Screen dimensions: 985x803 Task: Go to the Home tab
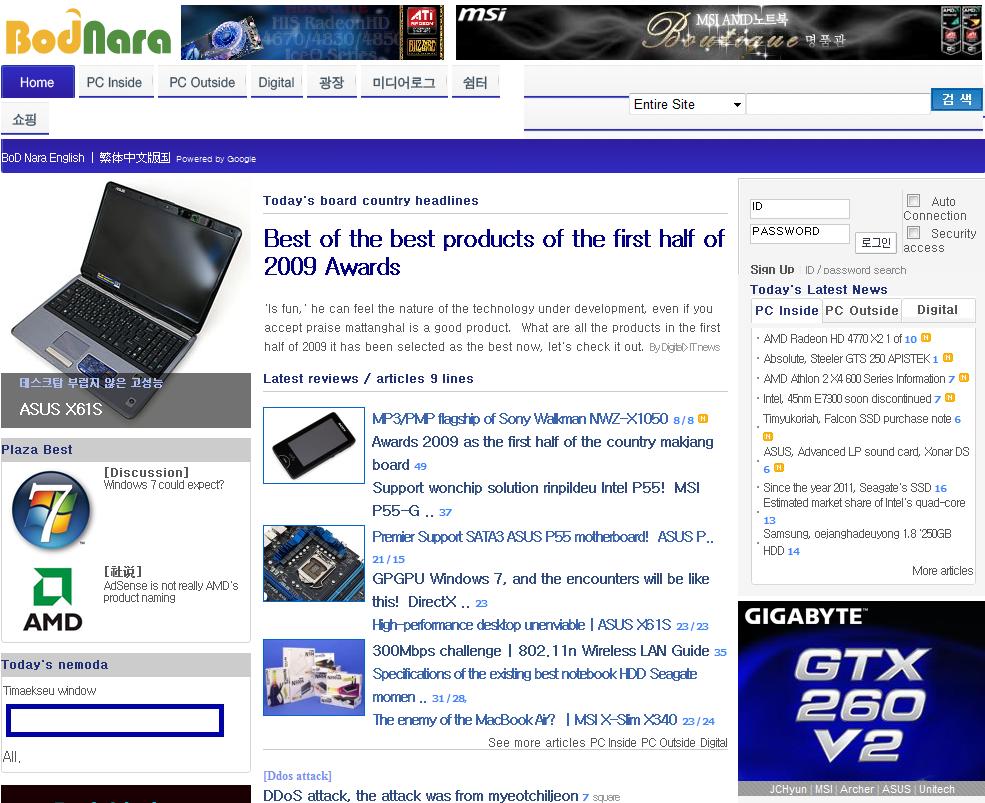(x=37, y=82)
